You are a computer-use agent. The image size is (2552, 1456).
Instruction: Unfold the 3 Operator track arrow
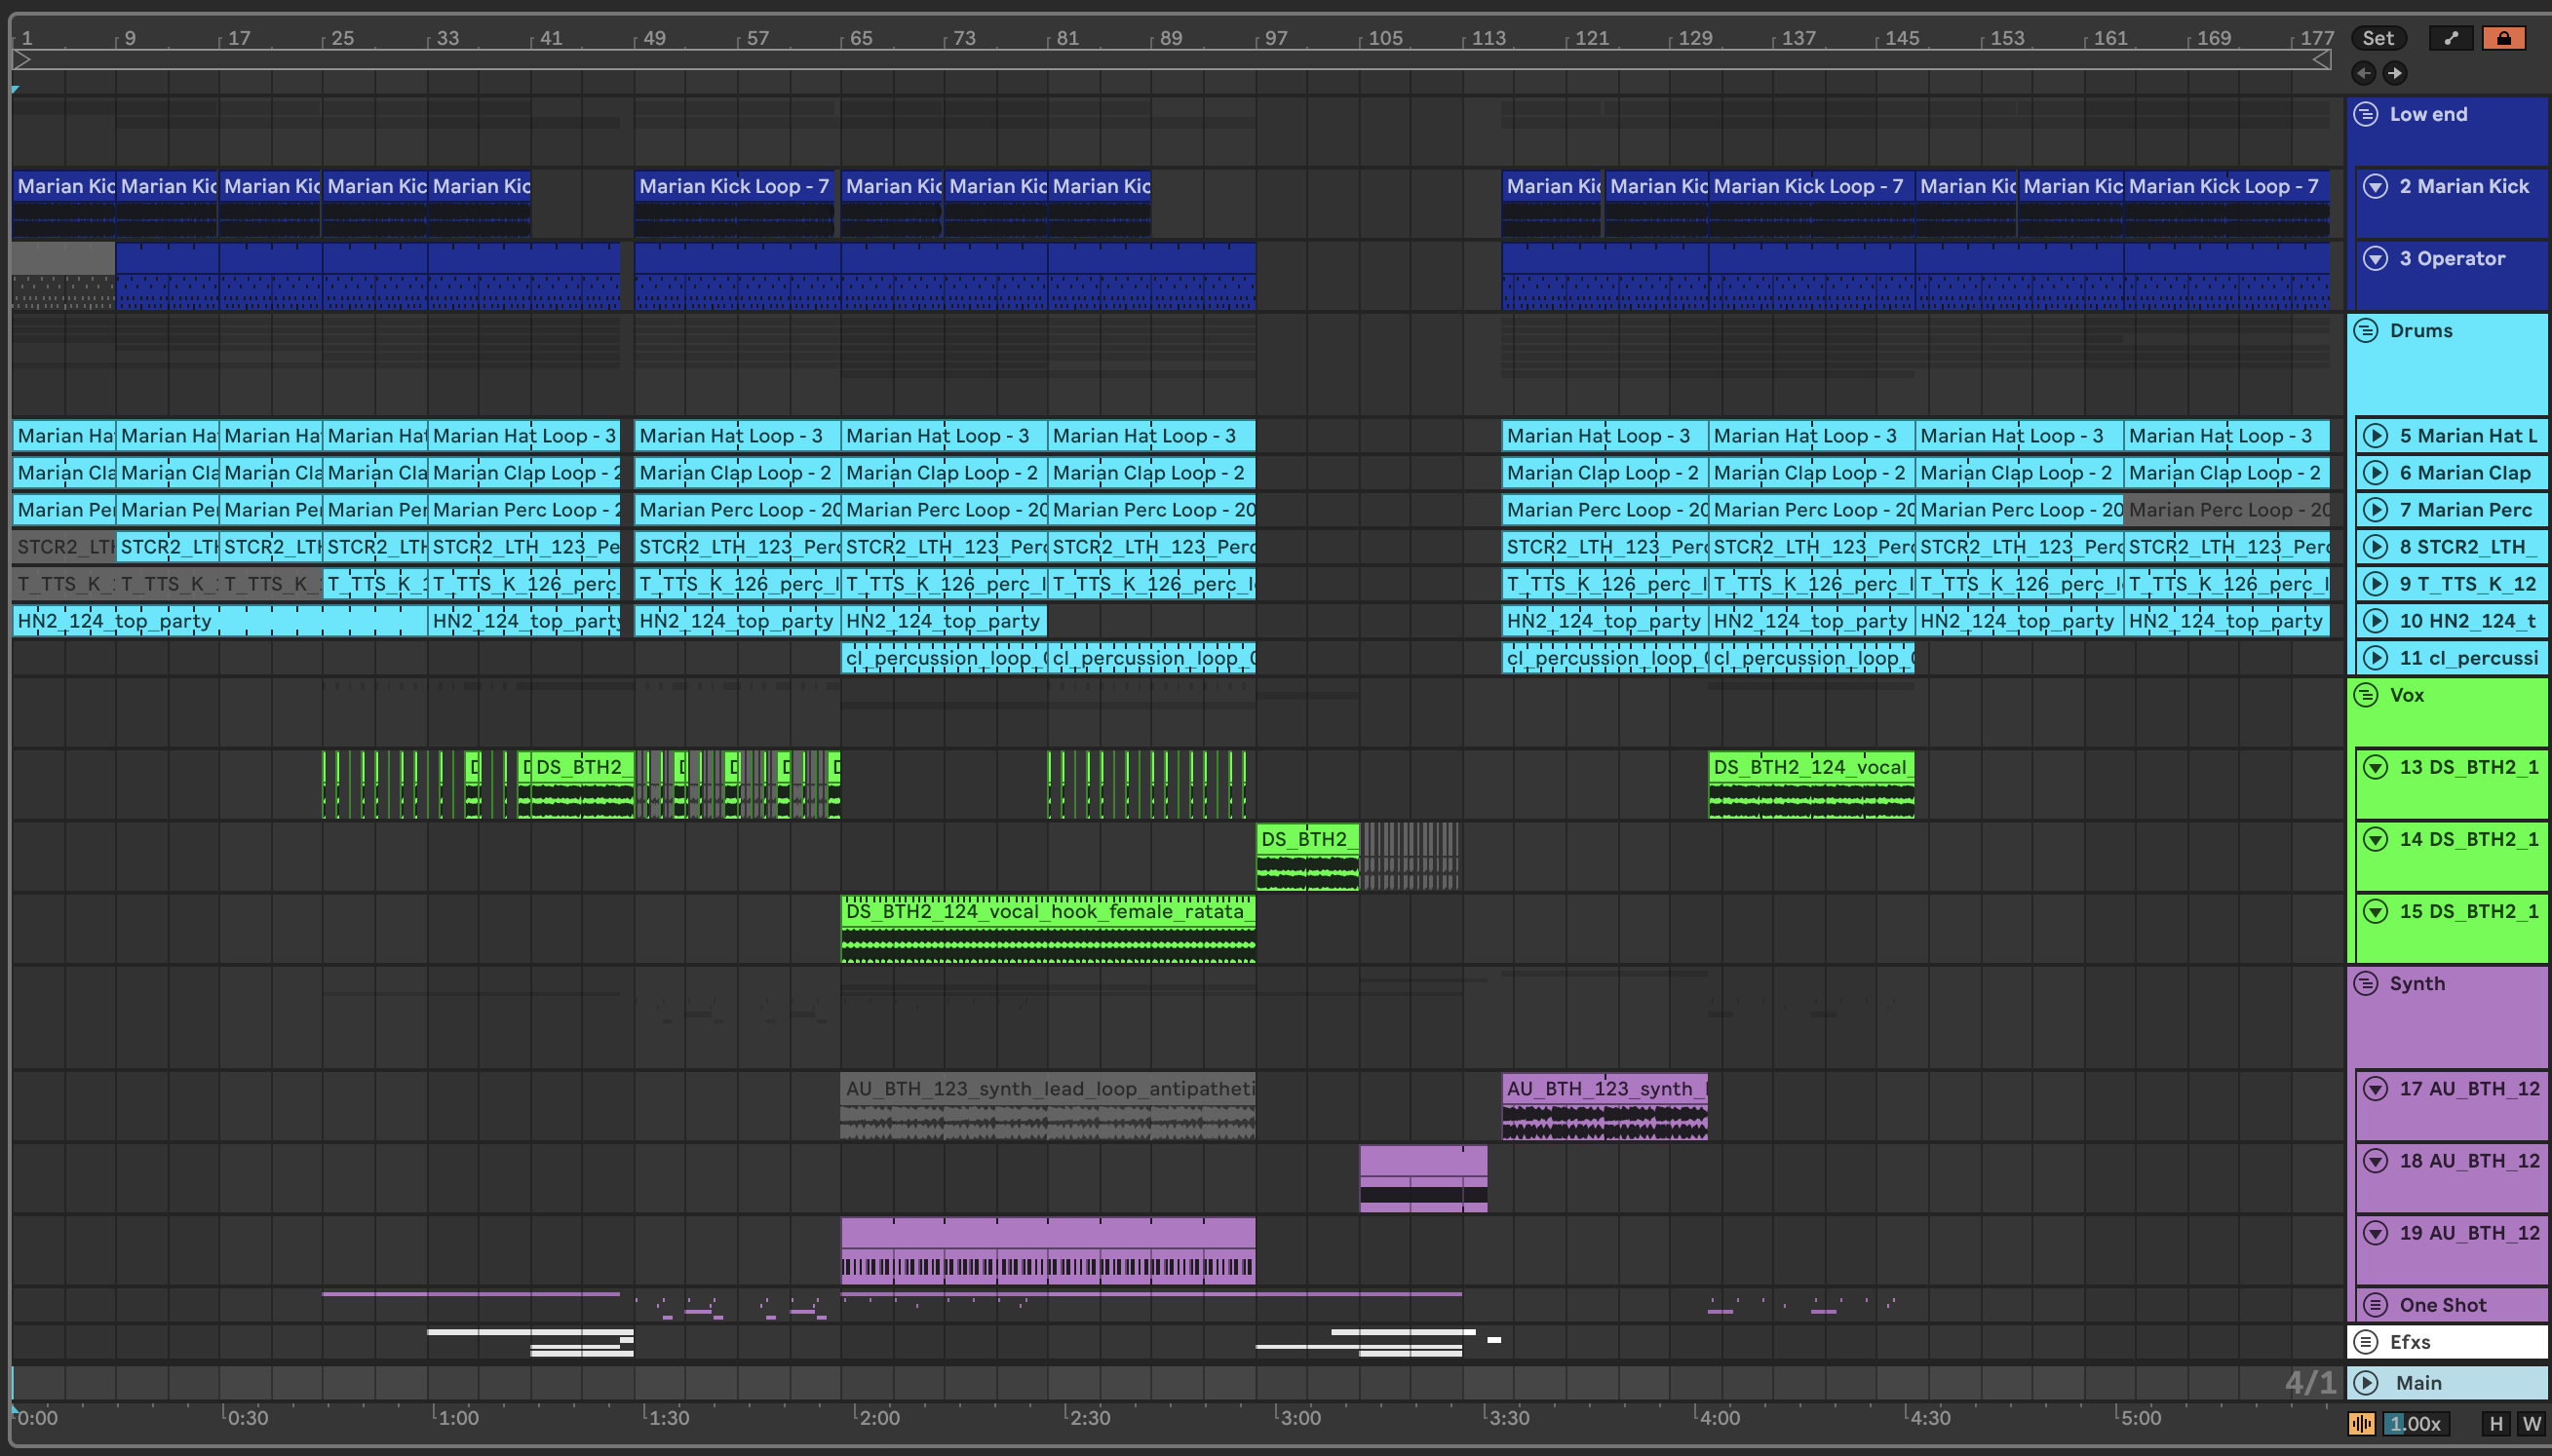2376,258
